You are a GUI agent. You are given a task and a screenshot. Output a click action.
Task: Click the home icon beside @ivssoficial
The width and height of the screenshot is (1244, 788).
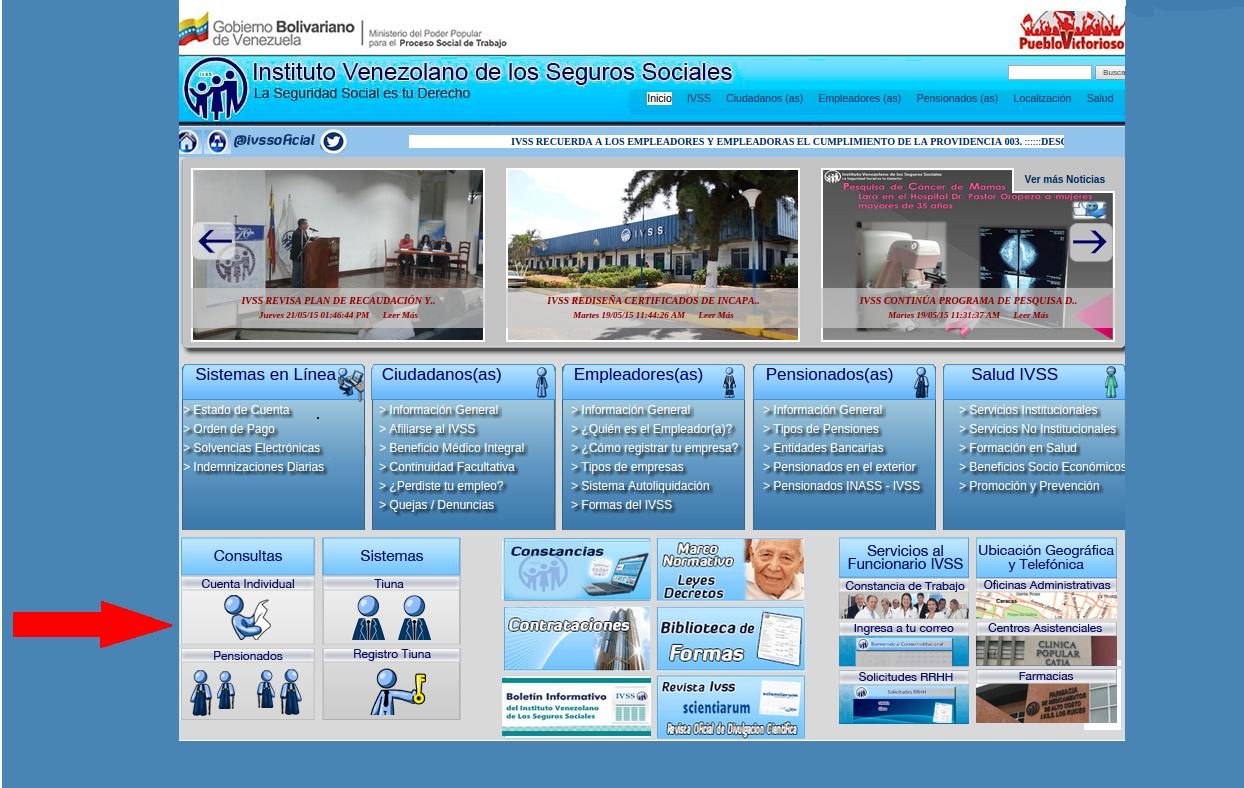point(188,142)
